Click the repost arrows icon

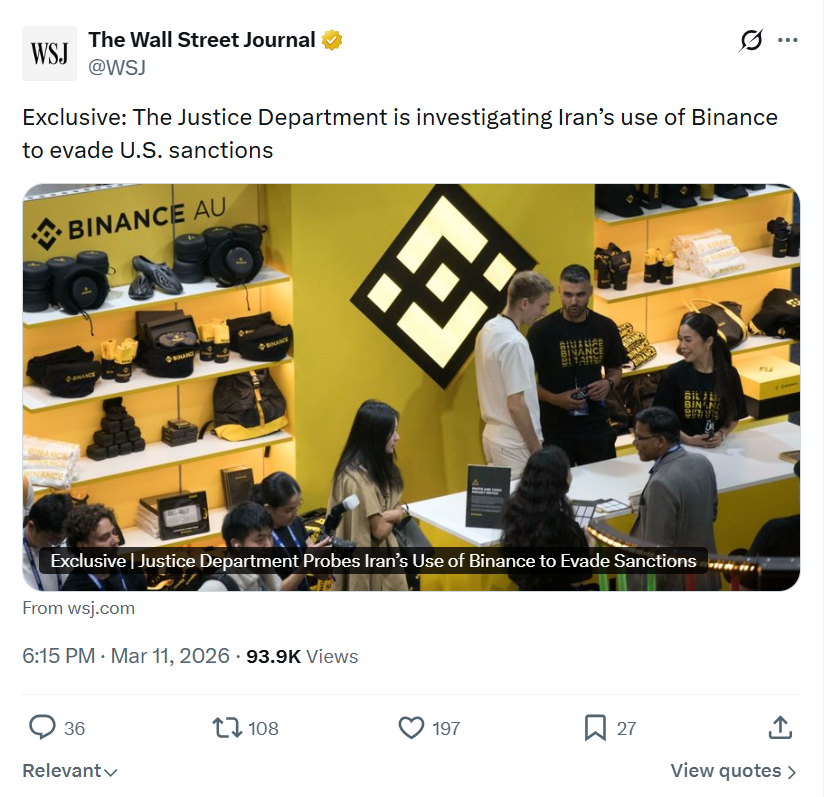pos(227,728)
